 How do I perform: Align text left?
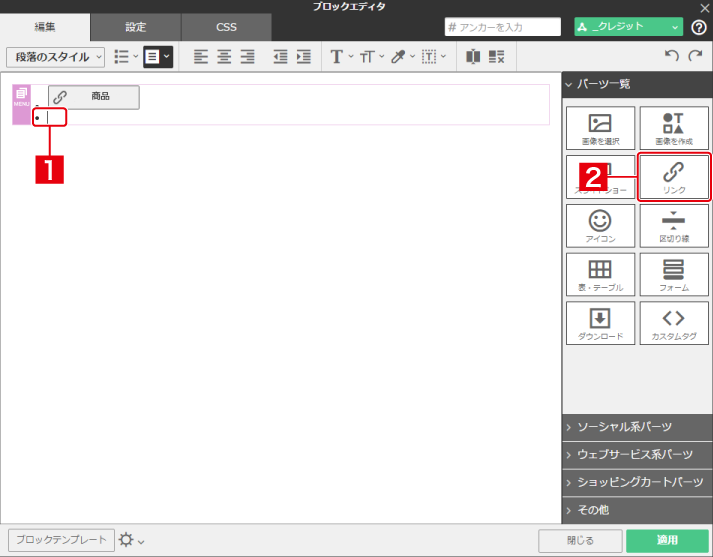[x=201, y=57]
